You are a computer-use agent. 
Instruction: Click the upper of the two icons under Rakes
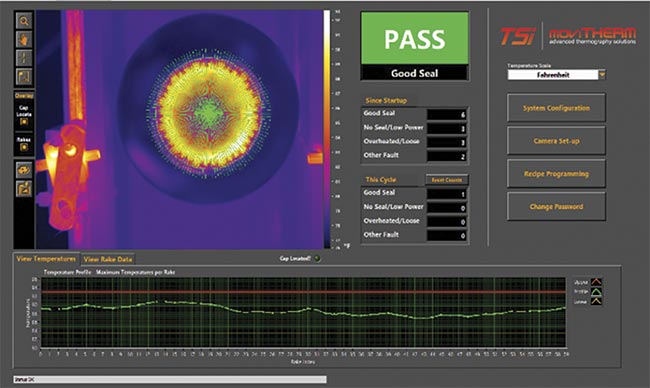point(24,170)
